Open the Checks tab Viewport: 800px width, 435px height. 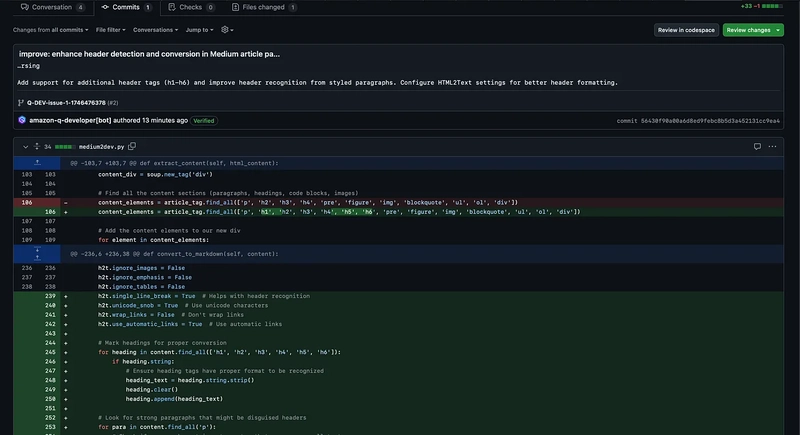[x=189, y=7]
